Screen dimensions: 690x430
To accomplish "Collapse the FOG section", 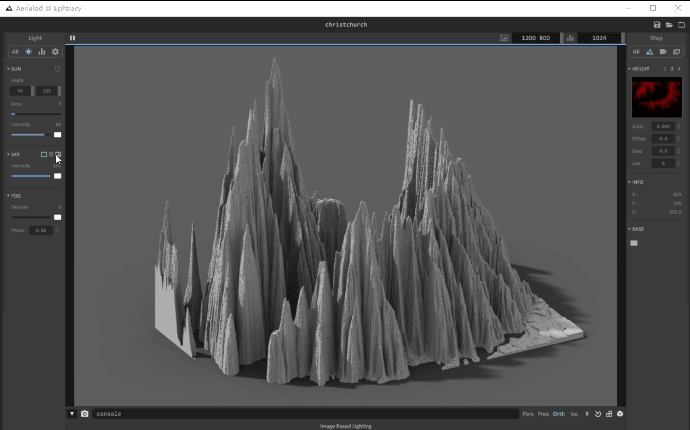I will pos(9,196).
